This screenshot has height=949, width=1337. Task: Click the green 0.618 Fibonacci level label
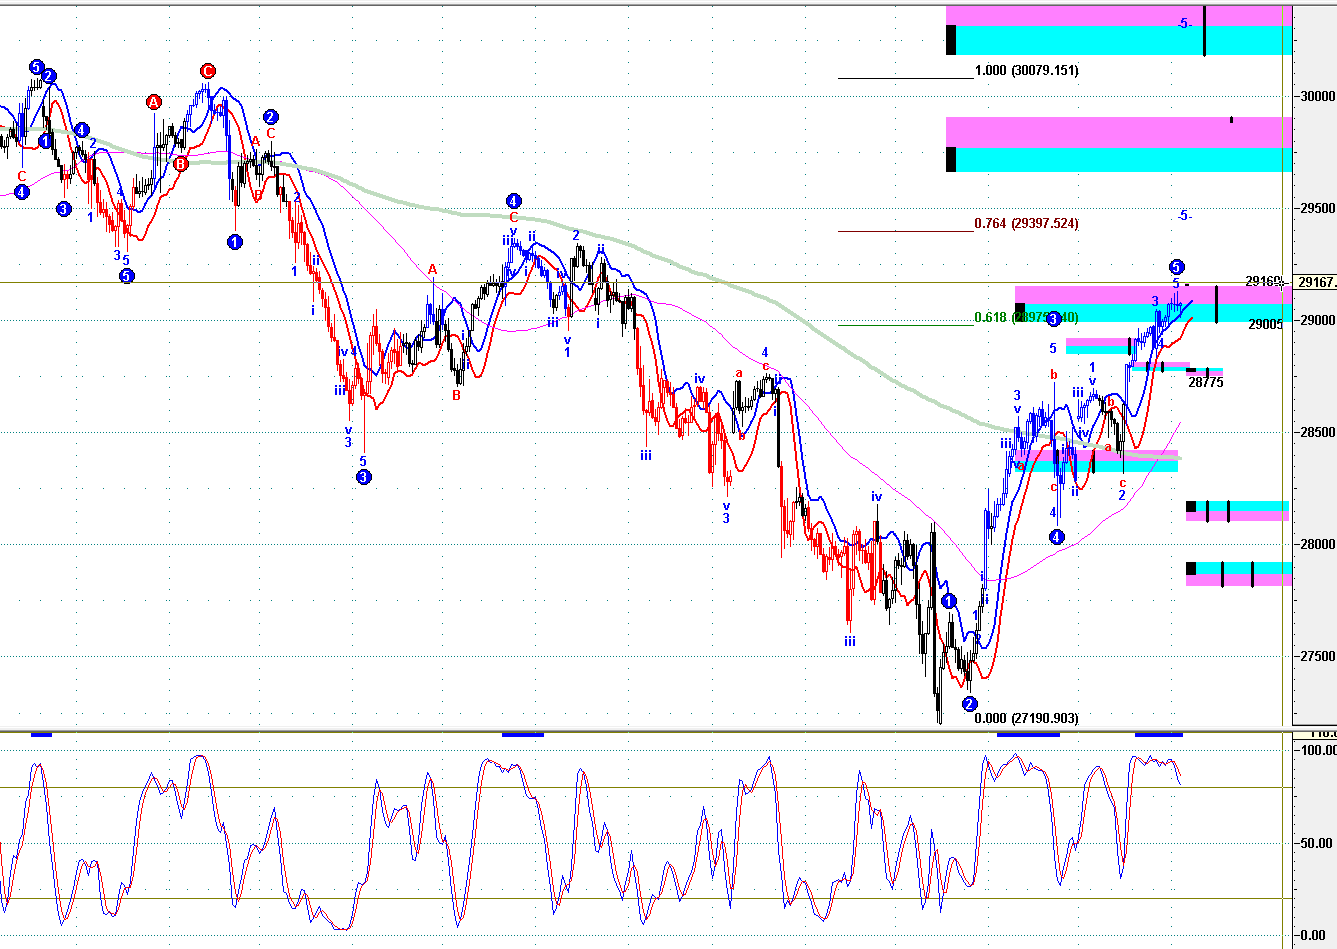tap(1026, 318)
